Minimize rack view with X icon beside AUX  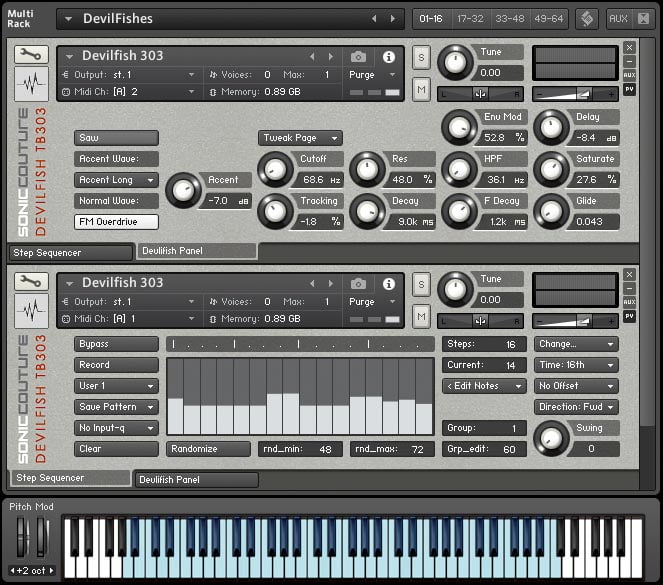tap(644, 19)
